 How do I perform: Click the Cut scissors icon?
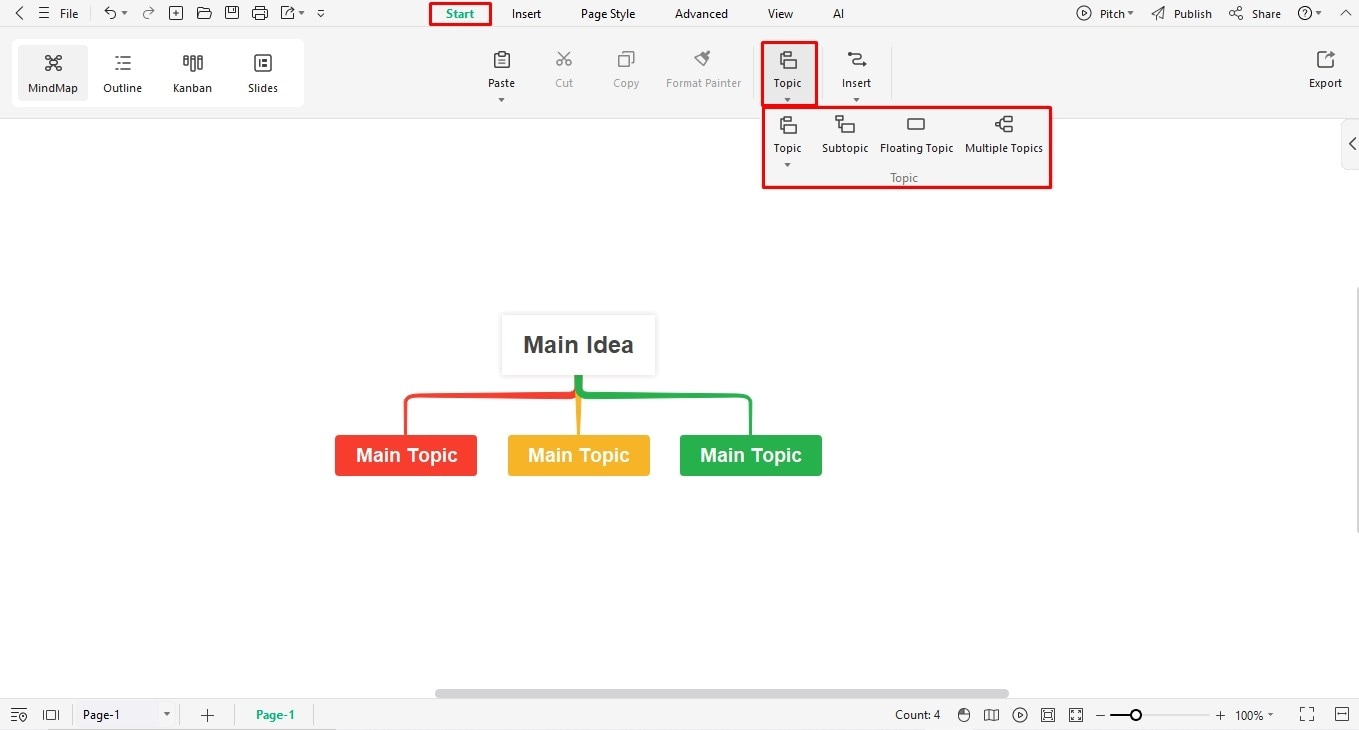(x=564, y=60)
